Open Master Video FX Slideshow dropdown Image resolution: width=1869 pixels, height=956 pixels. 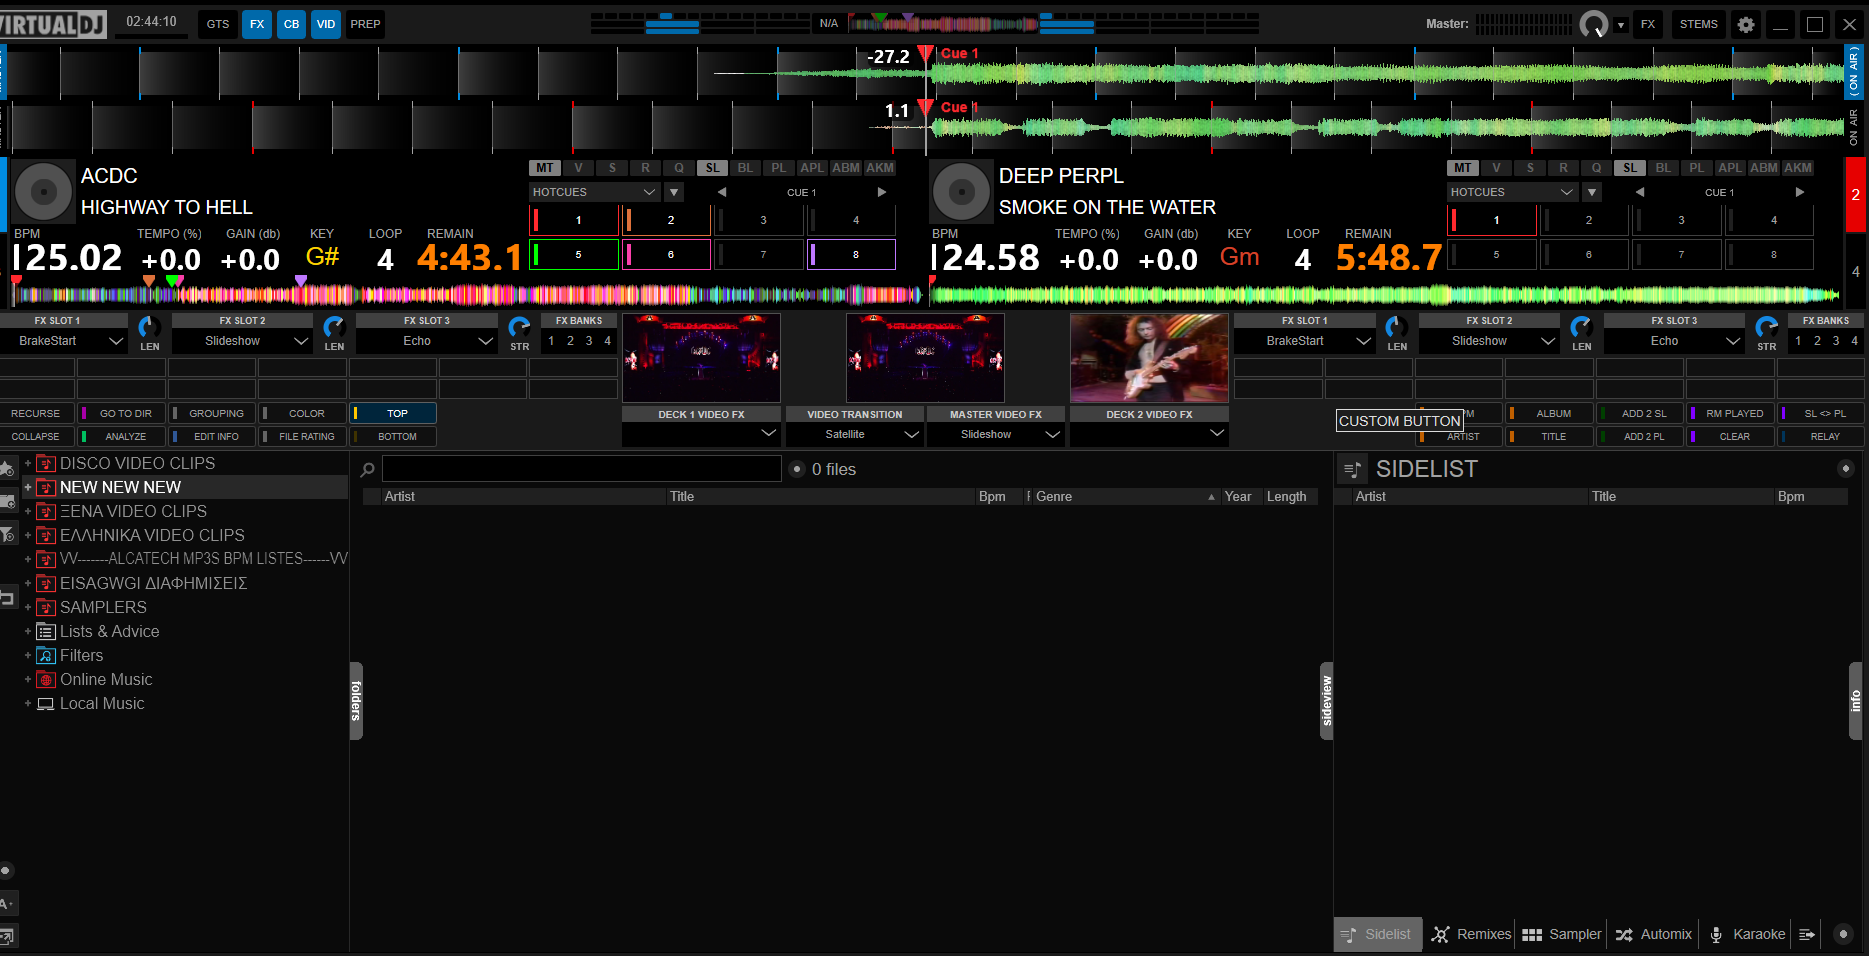click(994, 434)
